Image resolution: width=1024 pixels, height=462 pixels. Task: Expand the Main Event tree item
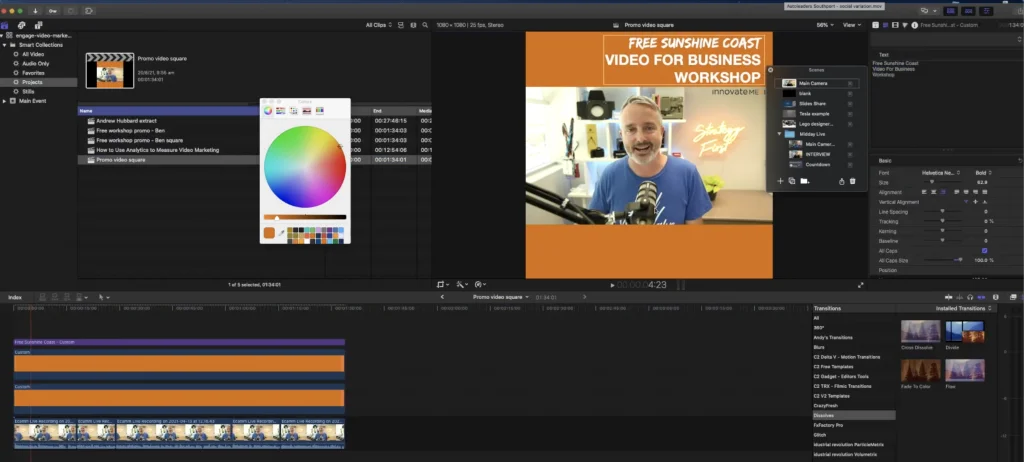5,101
